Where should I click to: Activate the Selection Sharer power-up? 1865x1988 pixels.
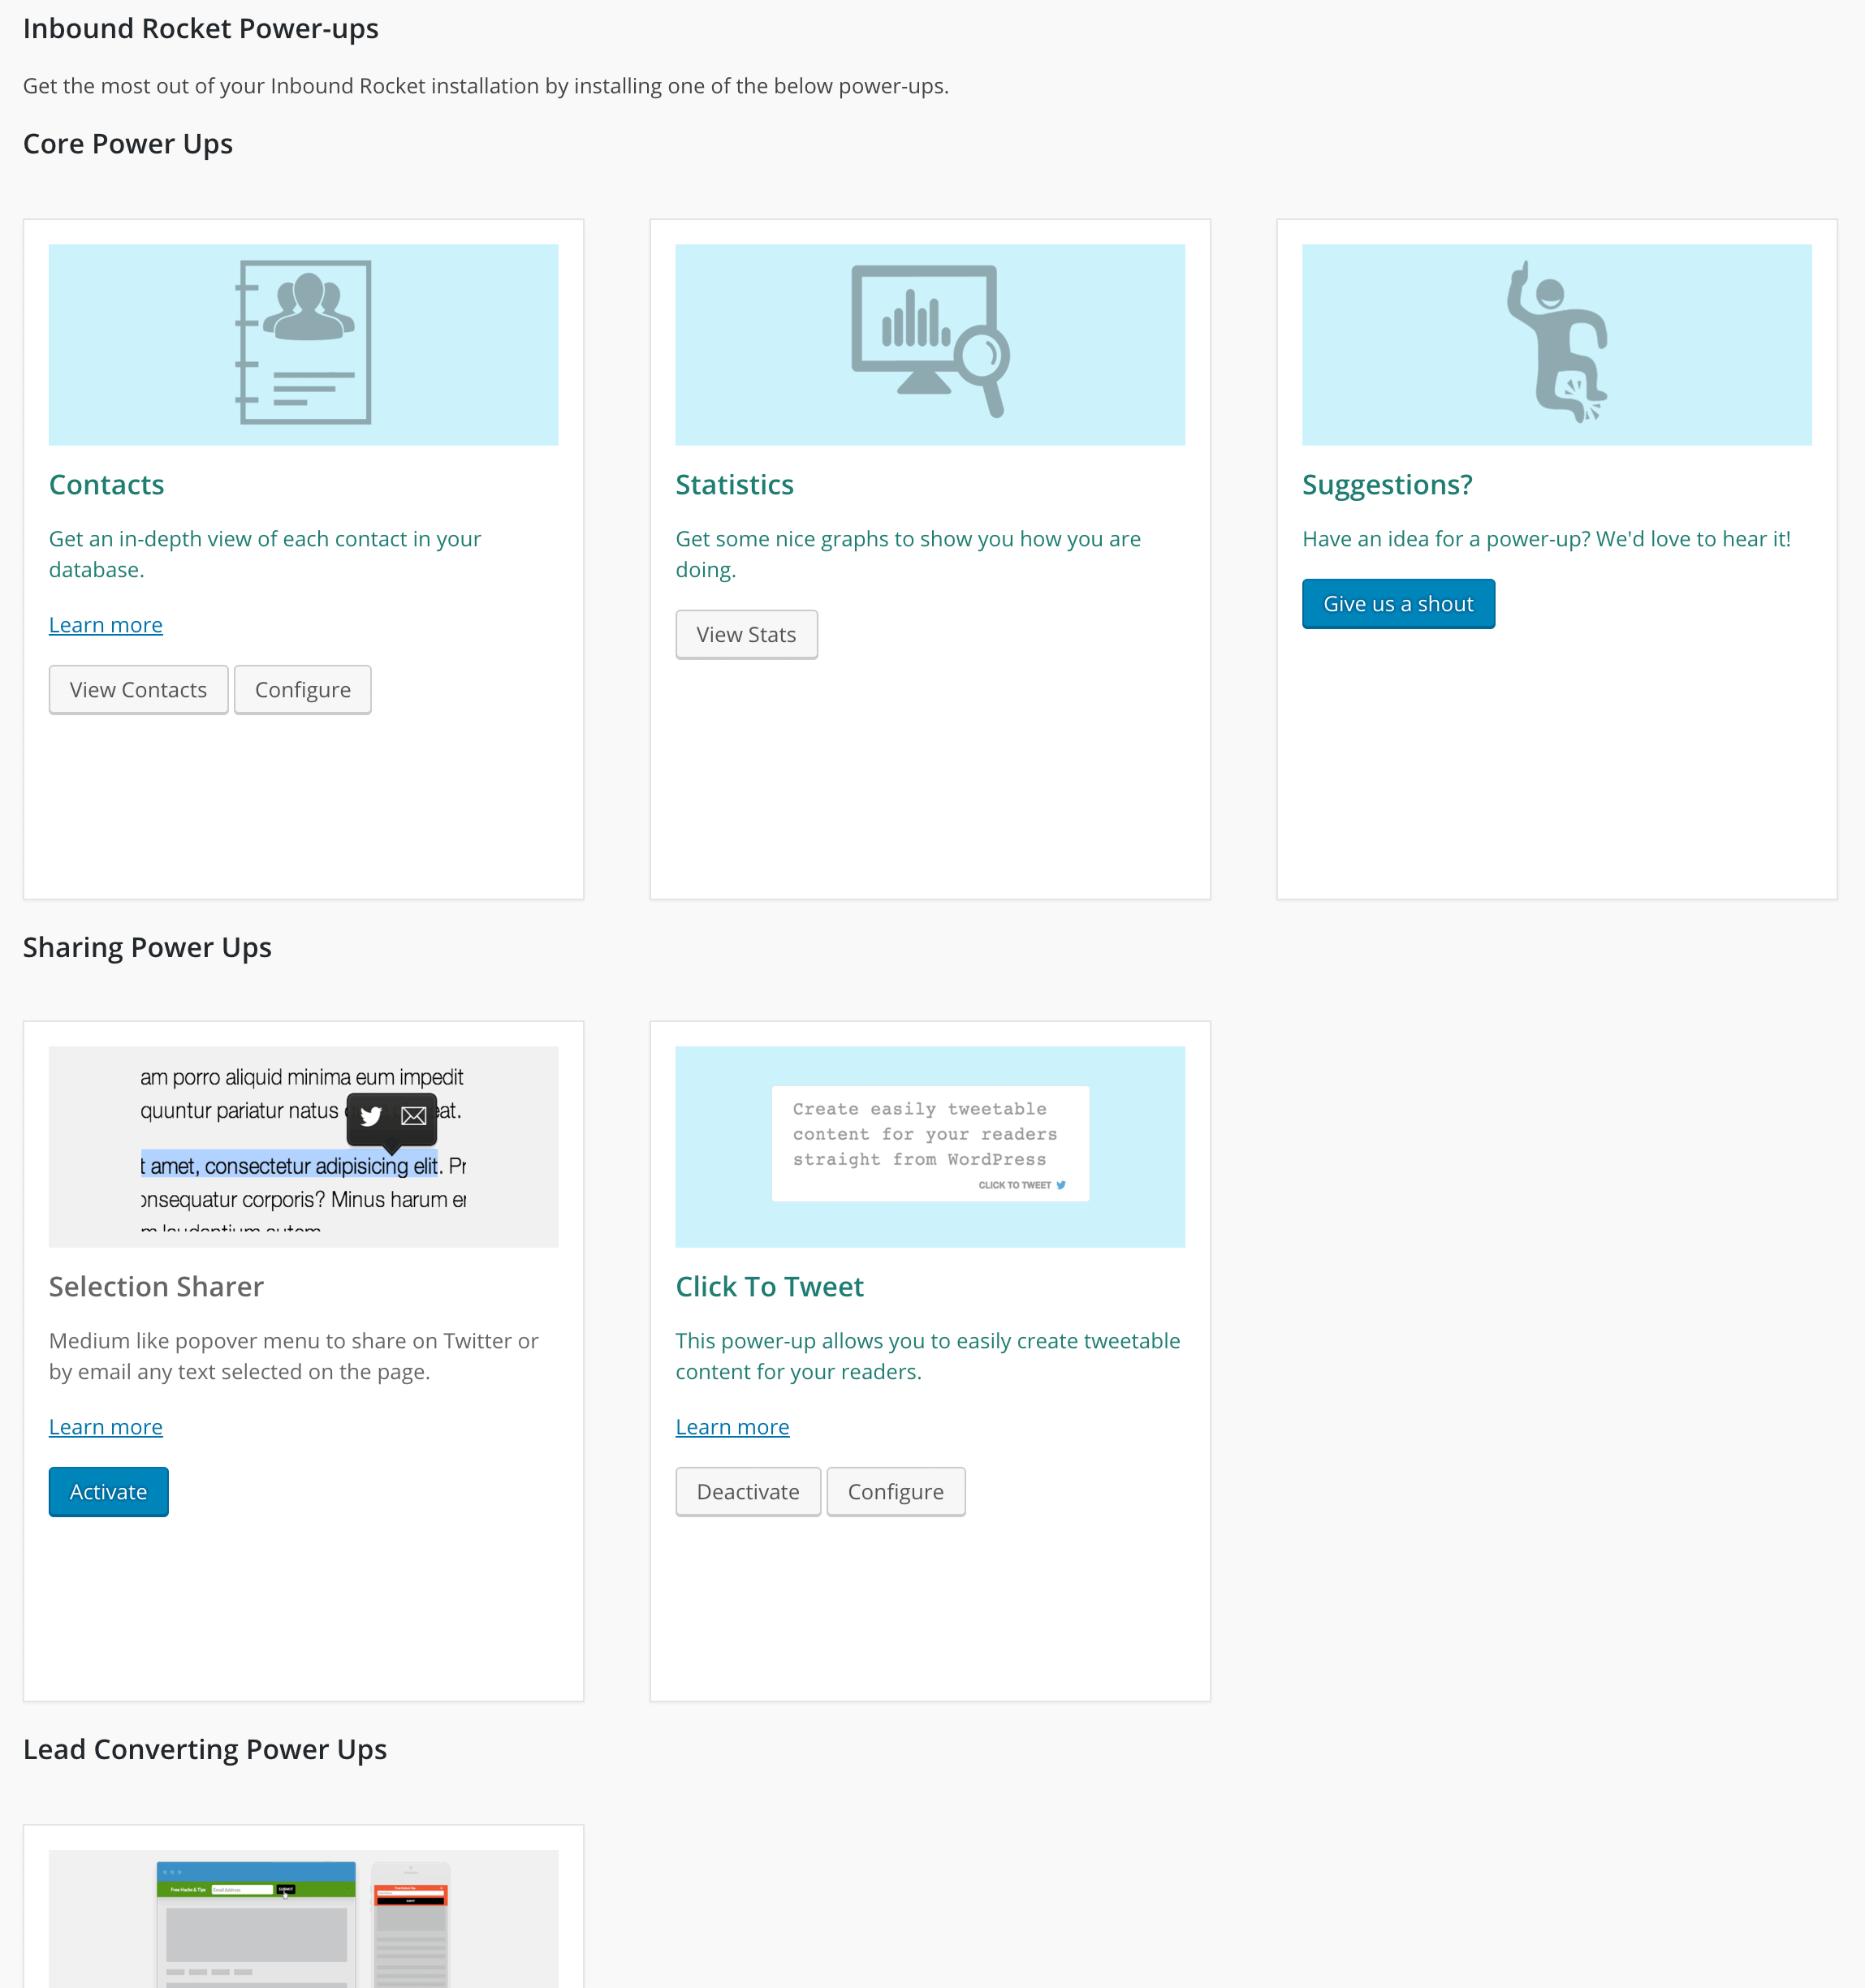107,1490
